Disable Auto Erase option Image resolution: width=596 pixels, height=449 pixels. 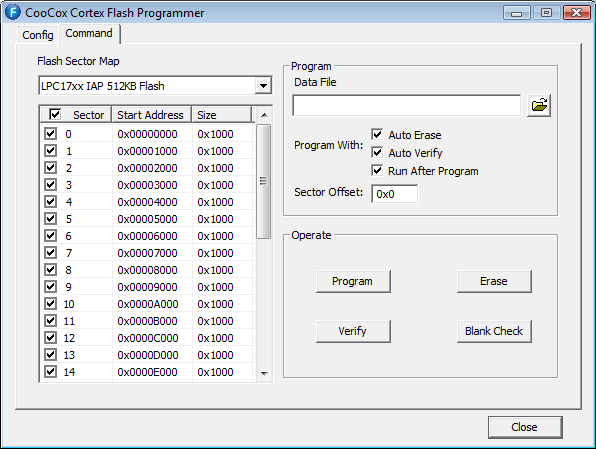coord(377,135)
